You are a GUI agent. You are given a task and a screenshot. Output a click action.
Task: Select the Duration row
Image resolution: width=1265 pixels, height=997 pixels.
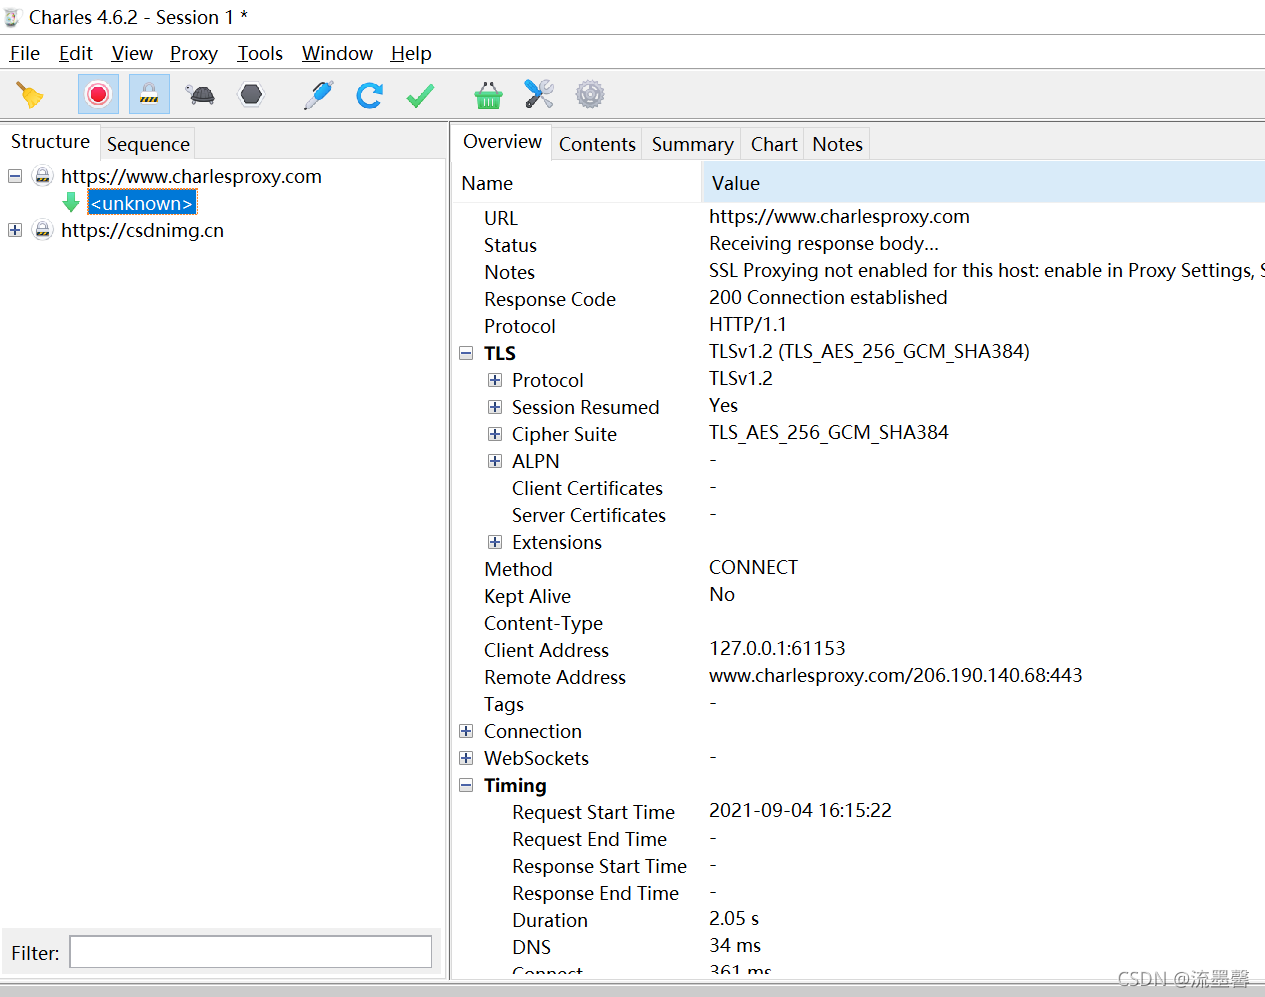(859, 920)
